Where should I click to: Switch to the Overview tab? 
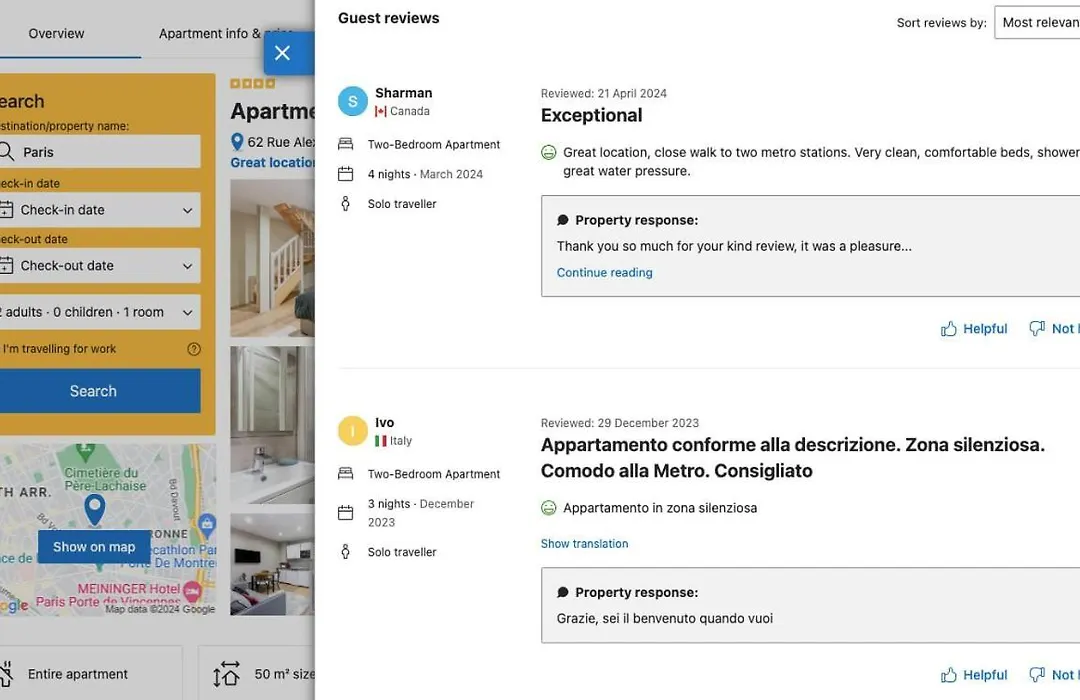click(x=56, y=33)
